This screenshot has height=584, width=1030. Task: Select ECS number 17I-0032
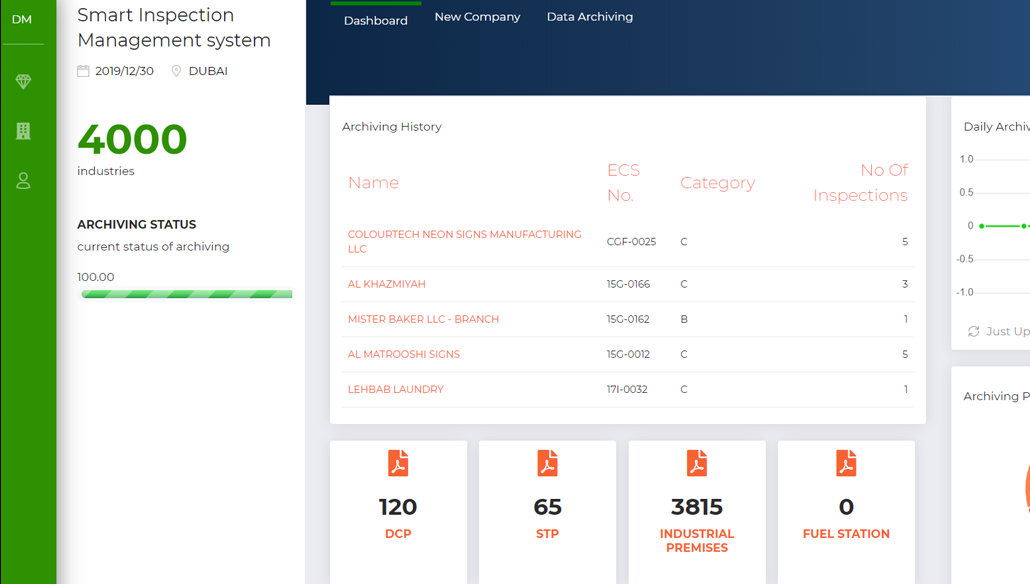627,389
